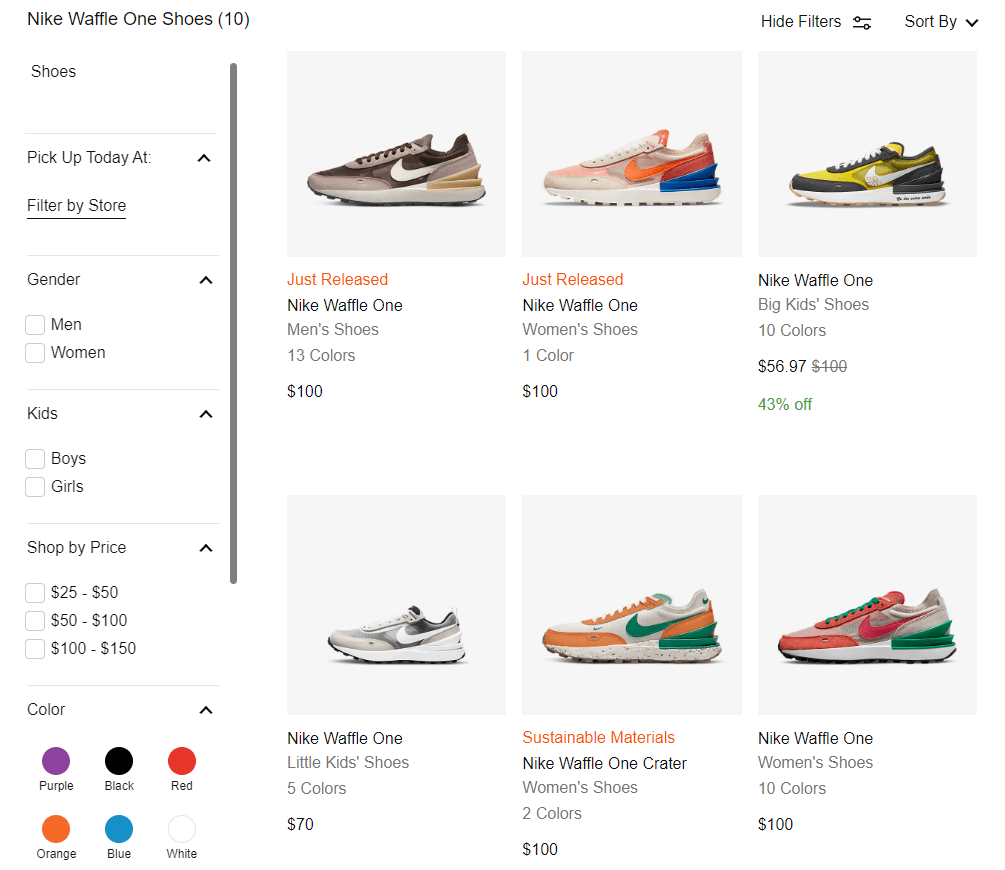Check the Women gender checkbox

pos(35,353)
